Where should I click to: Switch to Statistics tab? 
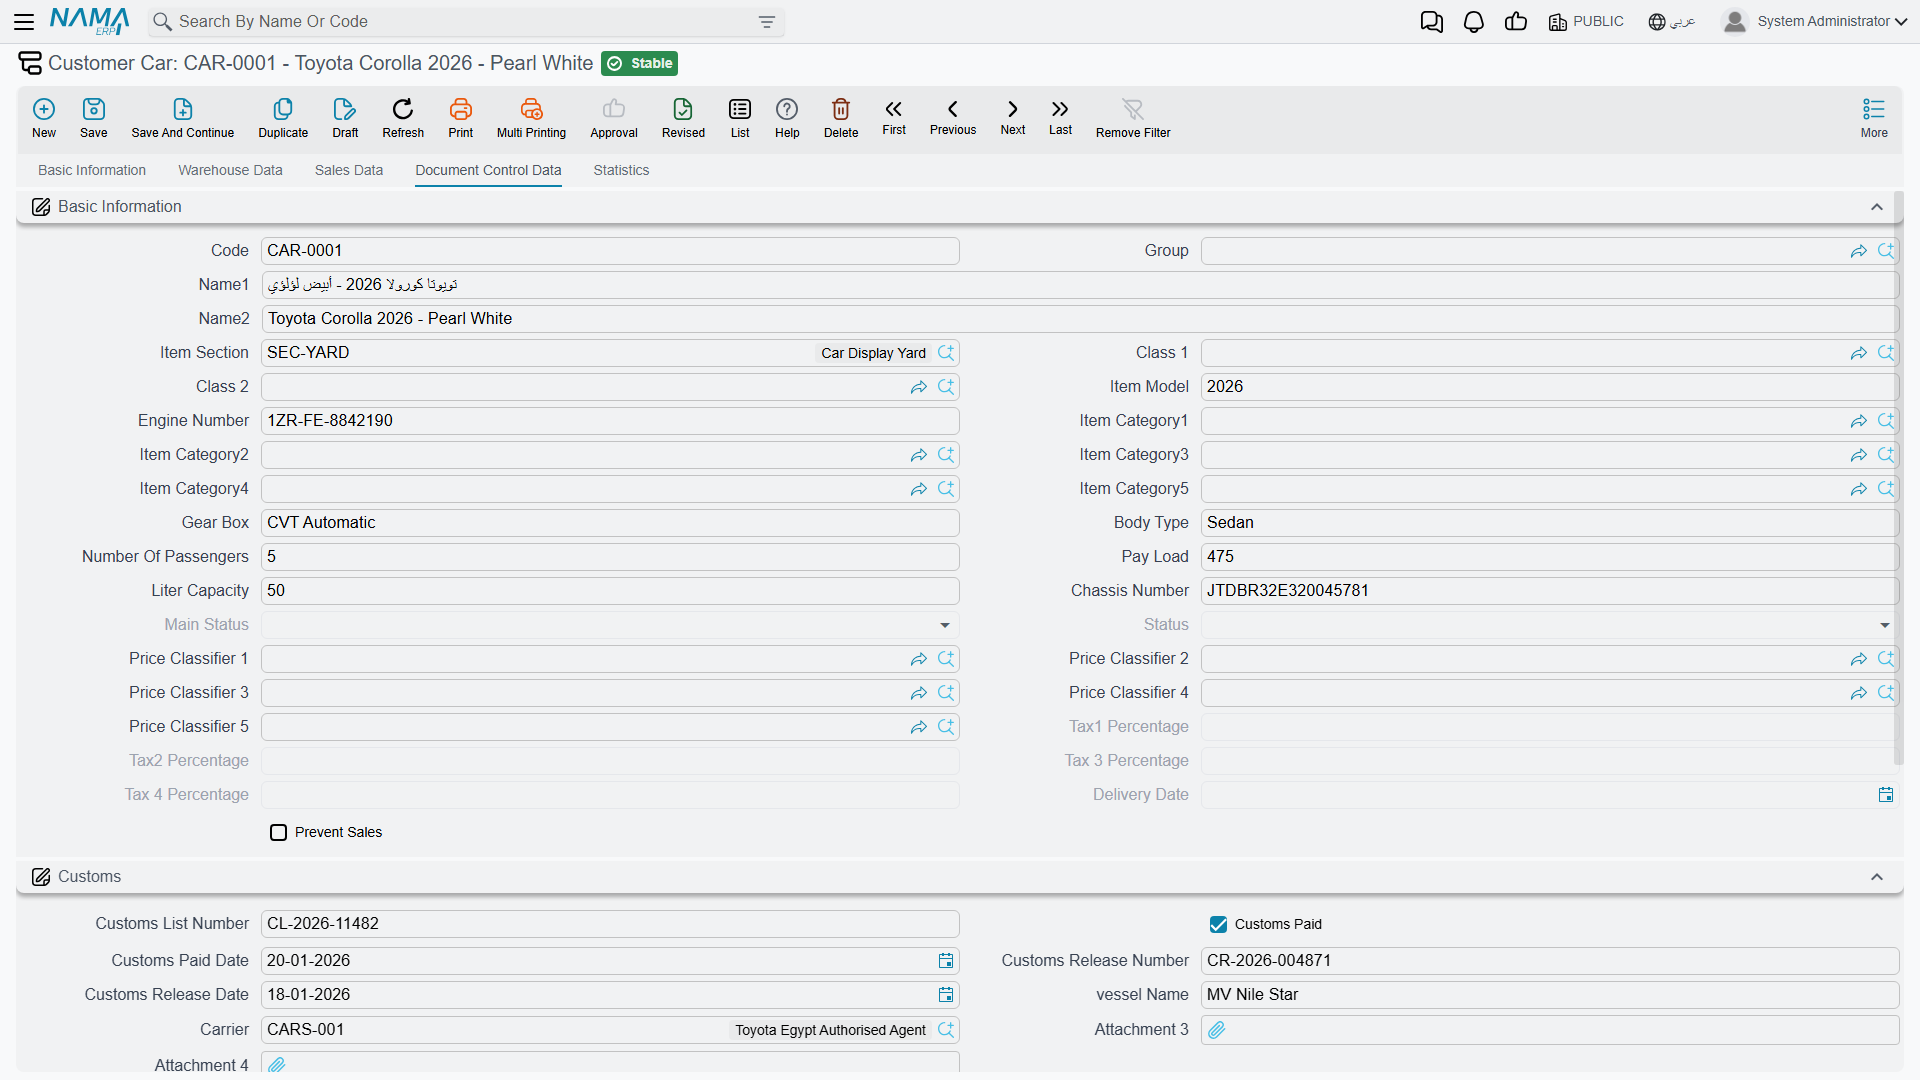(621, 171)
